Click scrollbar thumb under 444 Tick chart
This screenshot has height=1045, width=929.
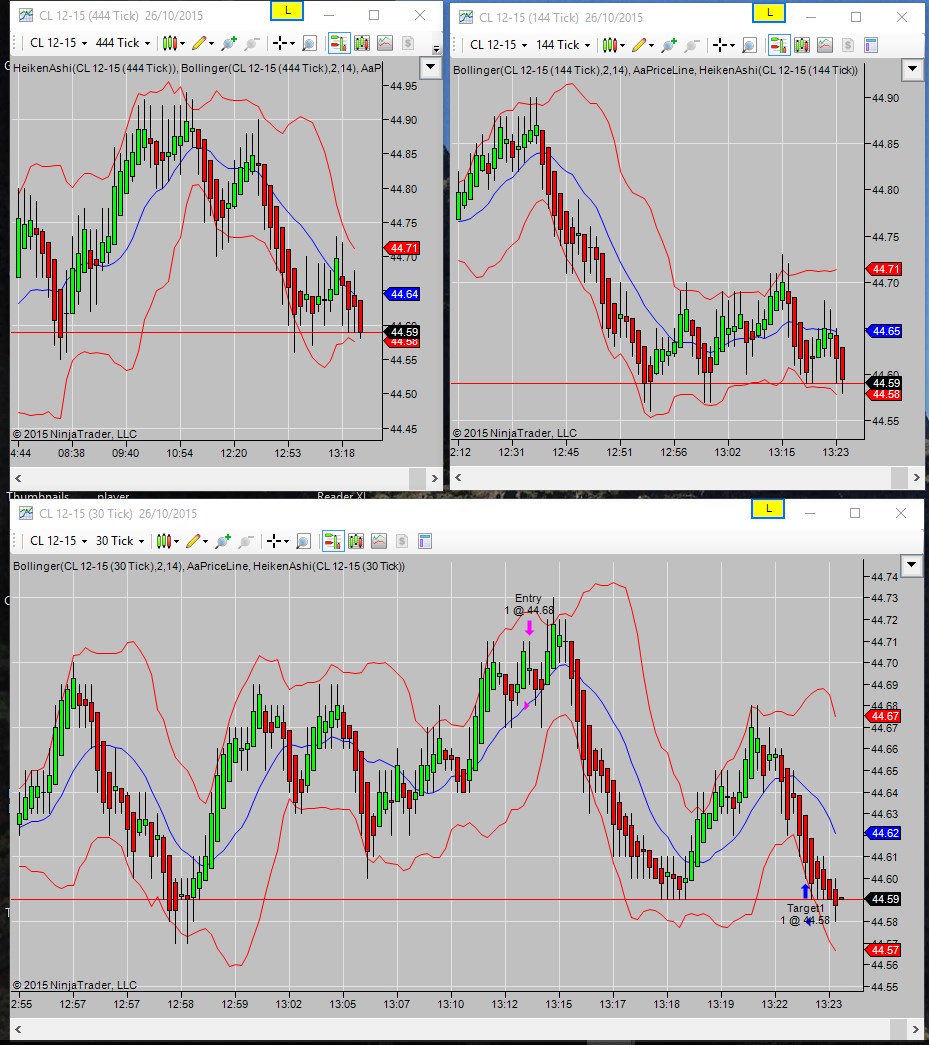pyautogui.click(x=417, y=479)
